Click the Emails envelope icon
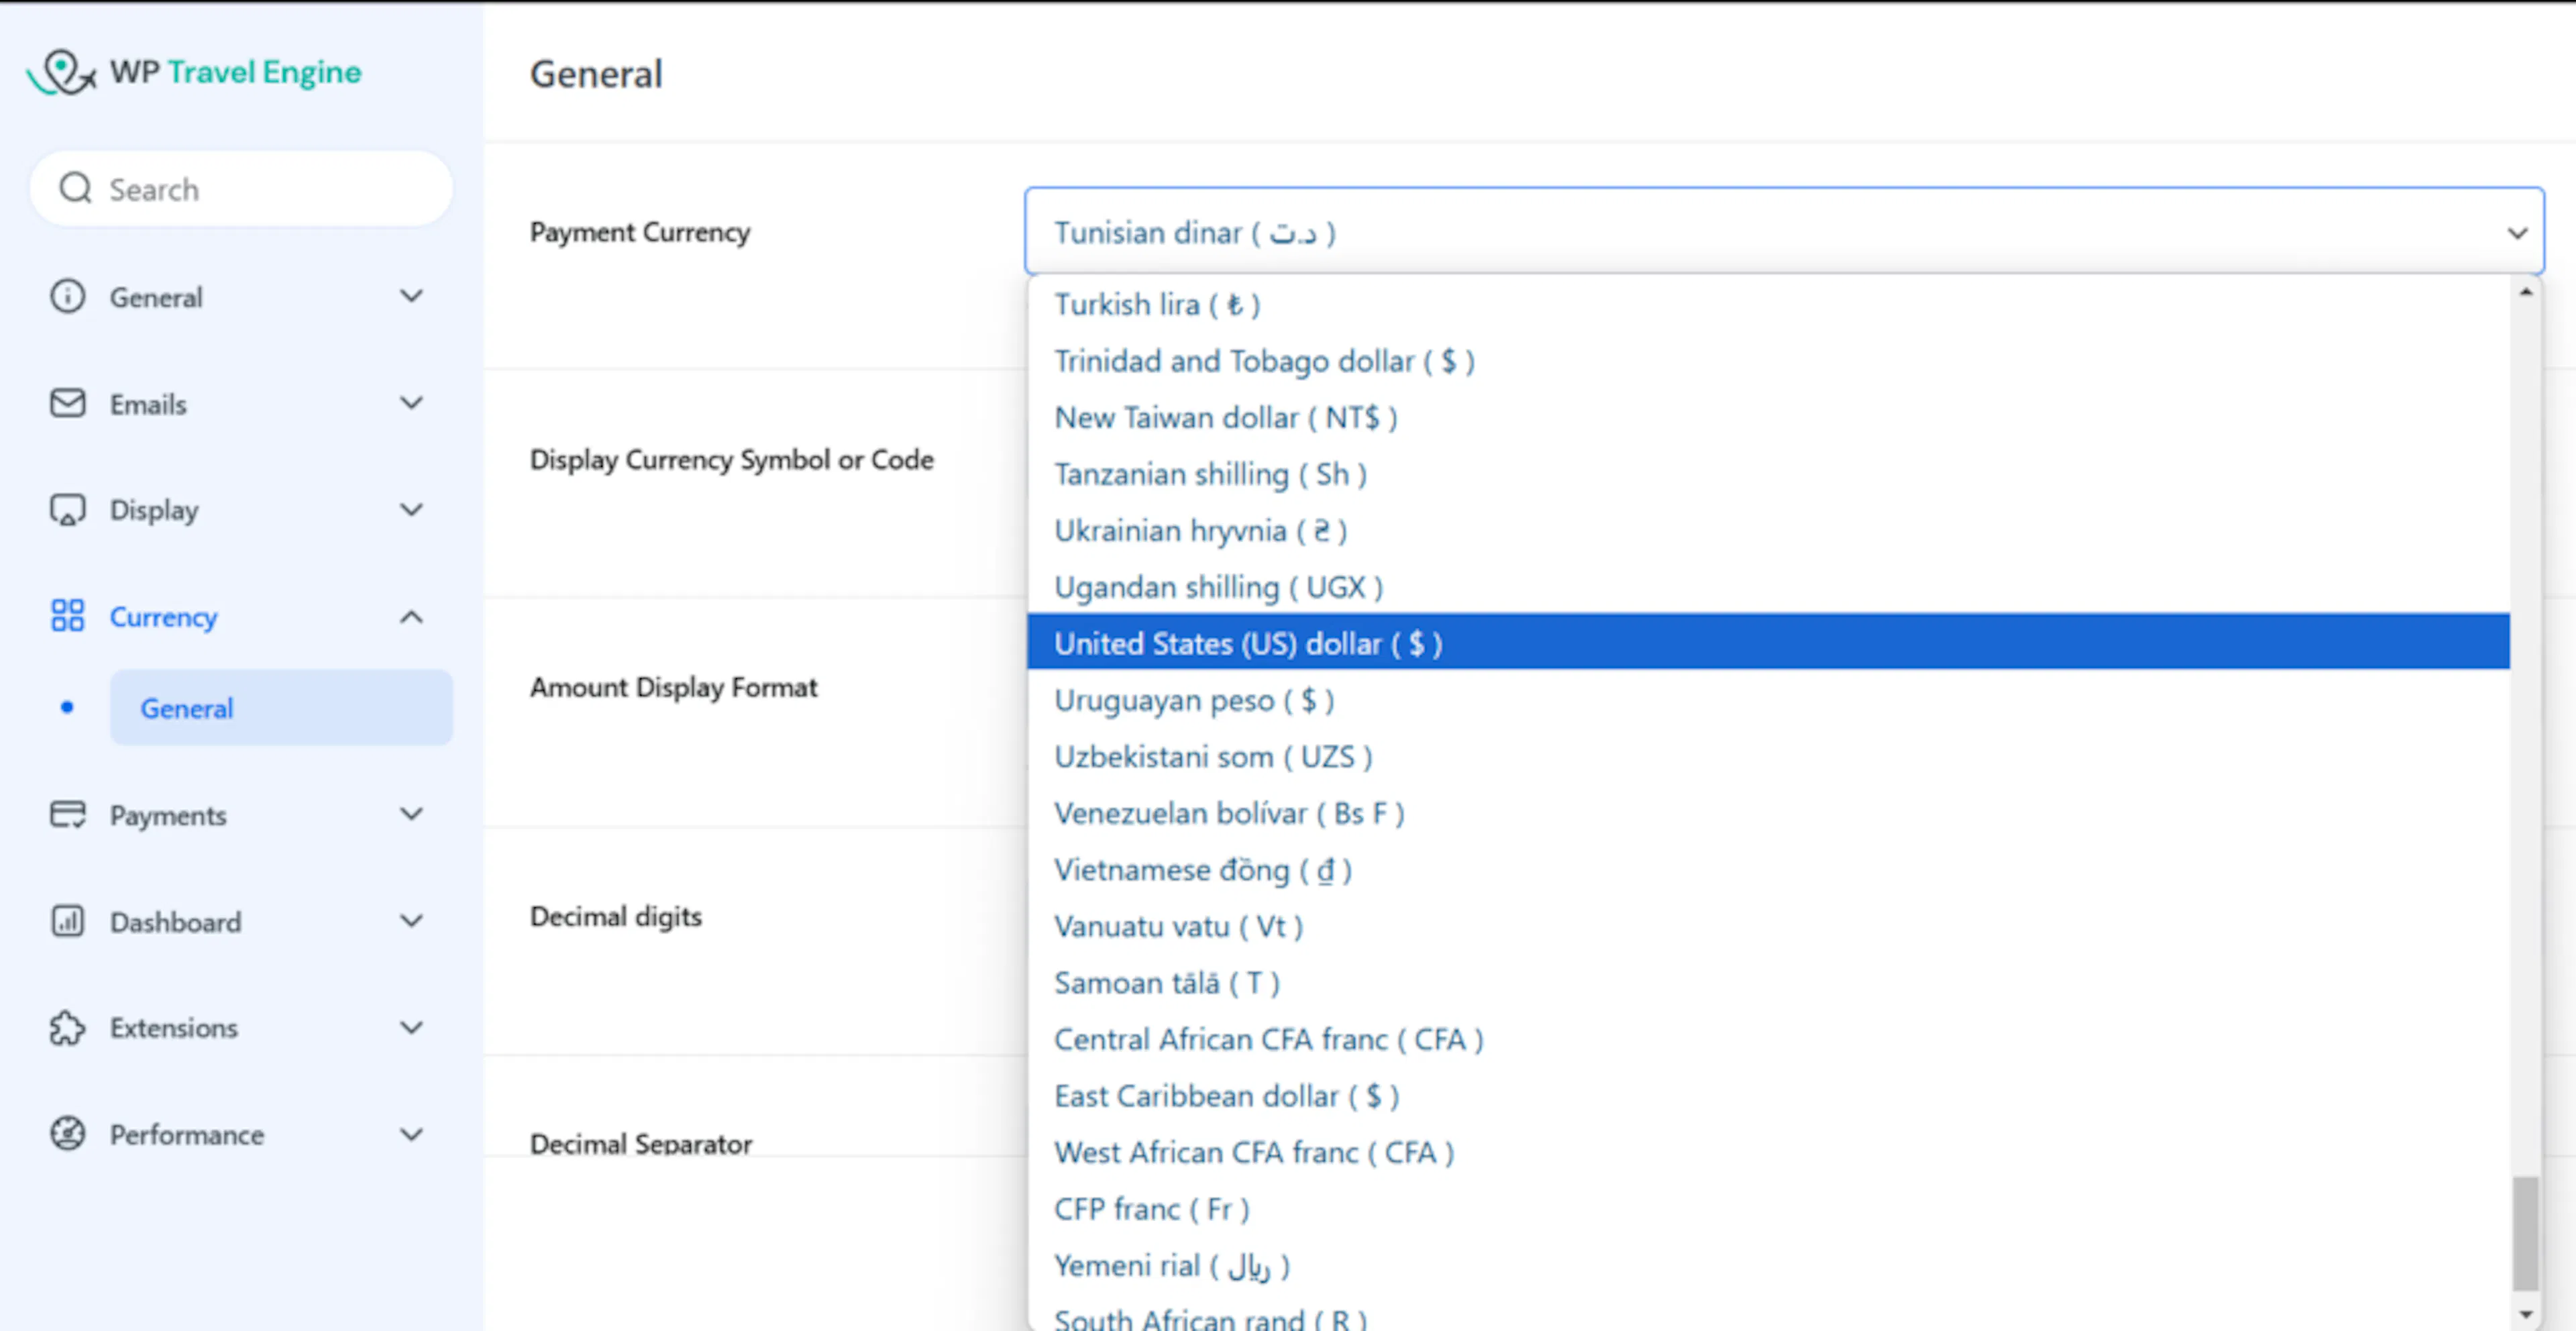This screenshot has height=1331, width=2576. click(68, 403)
